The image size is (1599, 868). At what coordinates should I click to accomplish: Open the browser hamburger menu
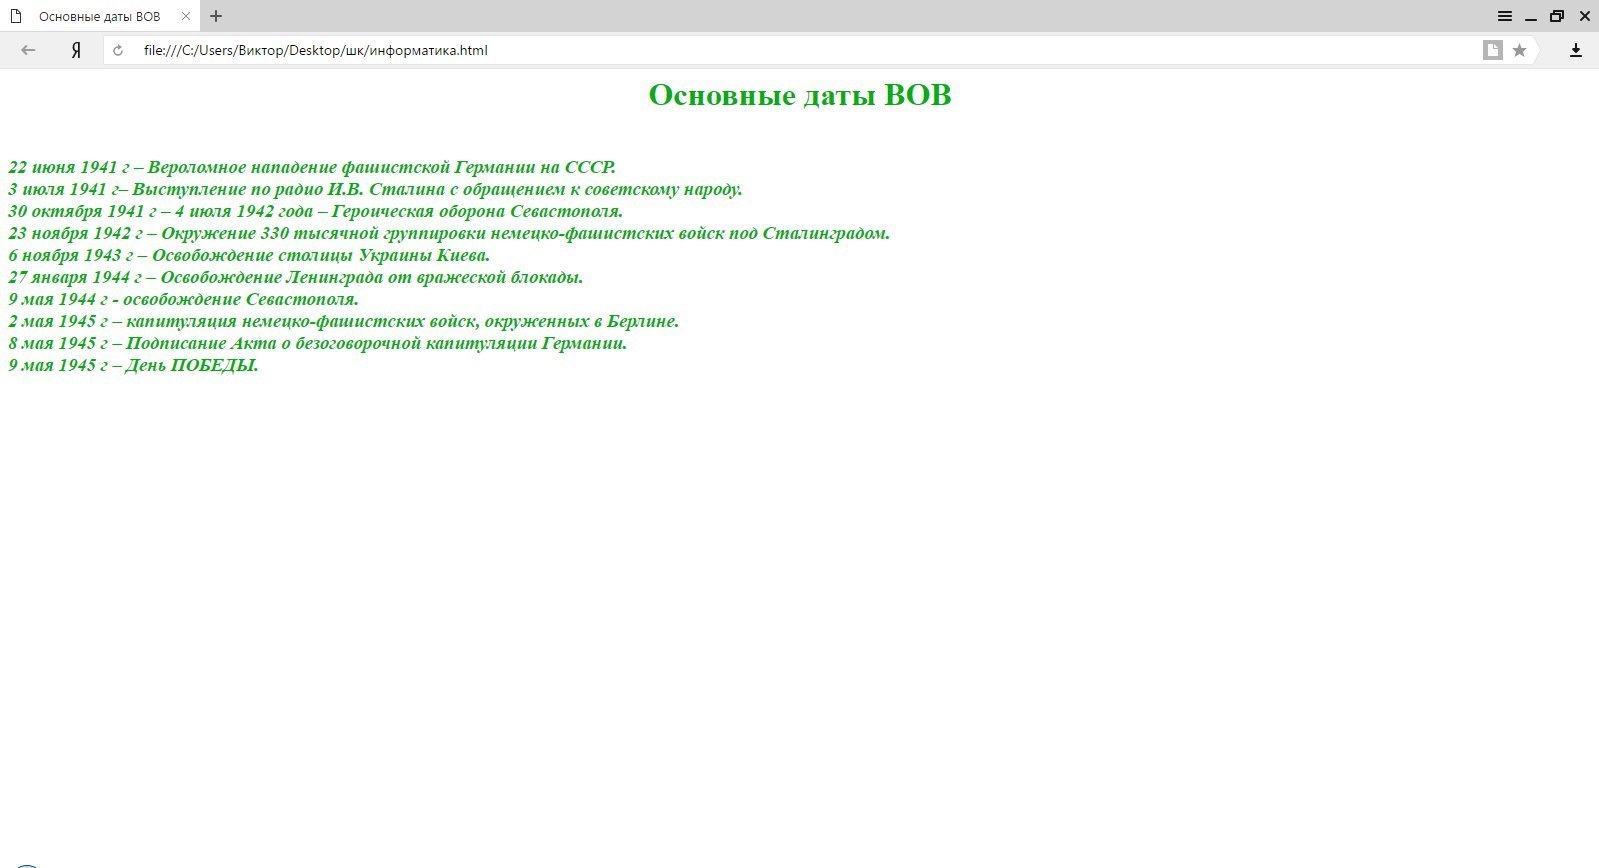coord(1504,16)
